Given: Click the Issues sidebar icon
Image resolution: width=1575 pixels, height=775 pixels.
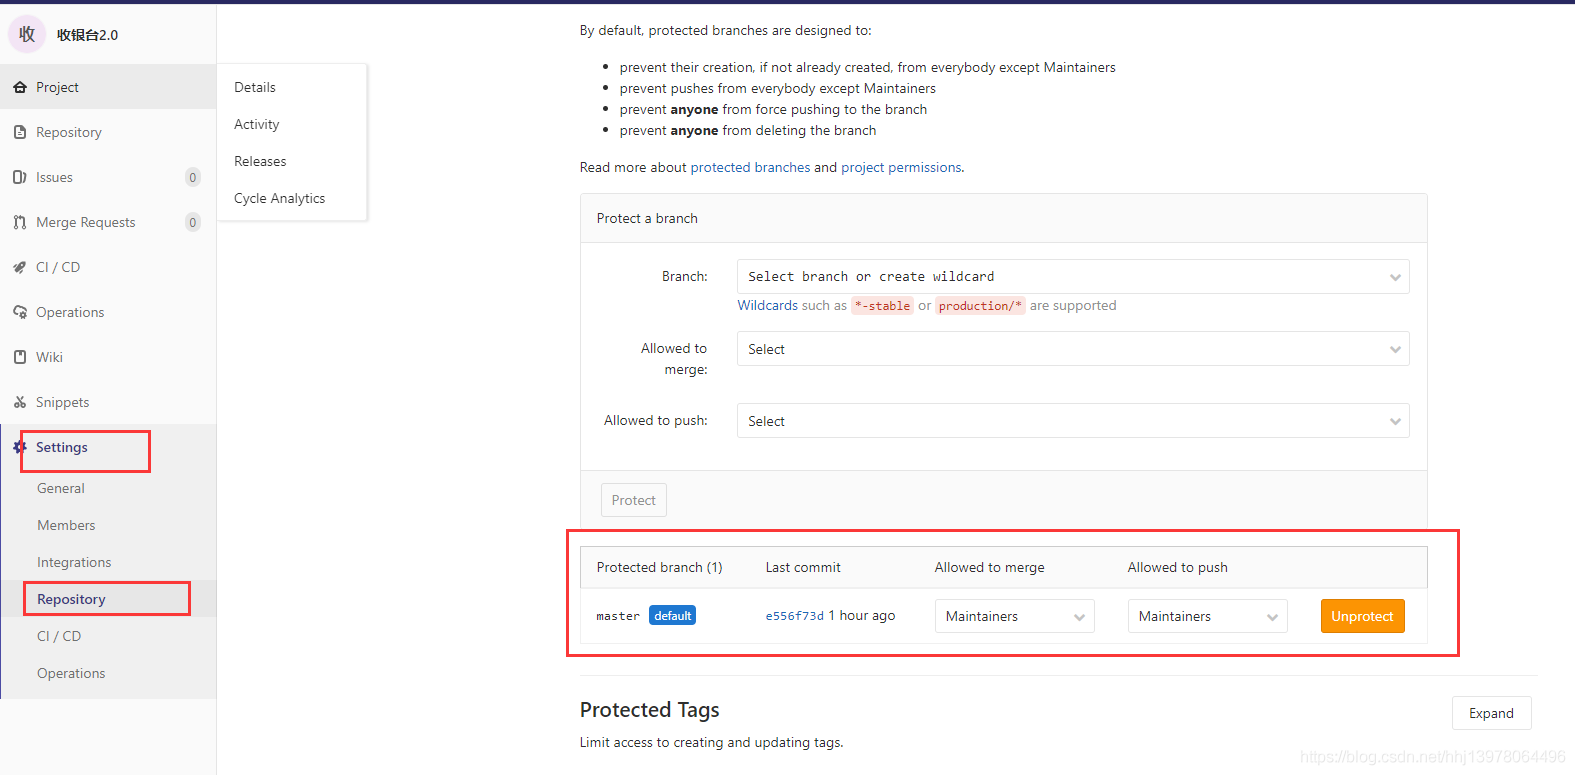Looking at the screenshot, I should point(20,178).
